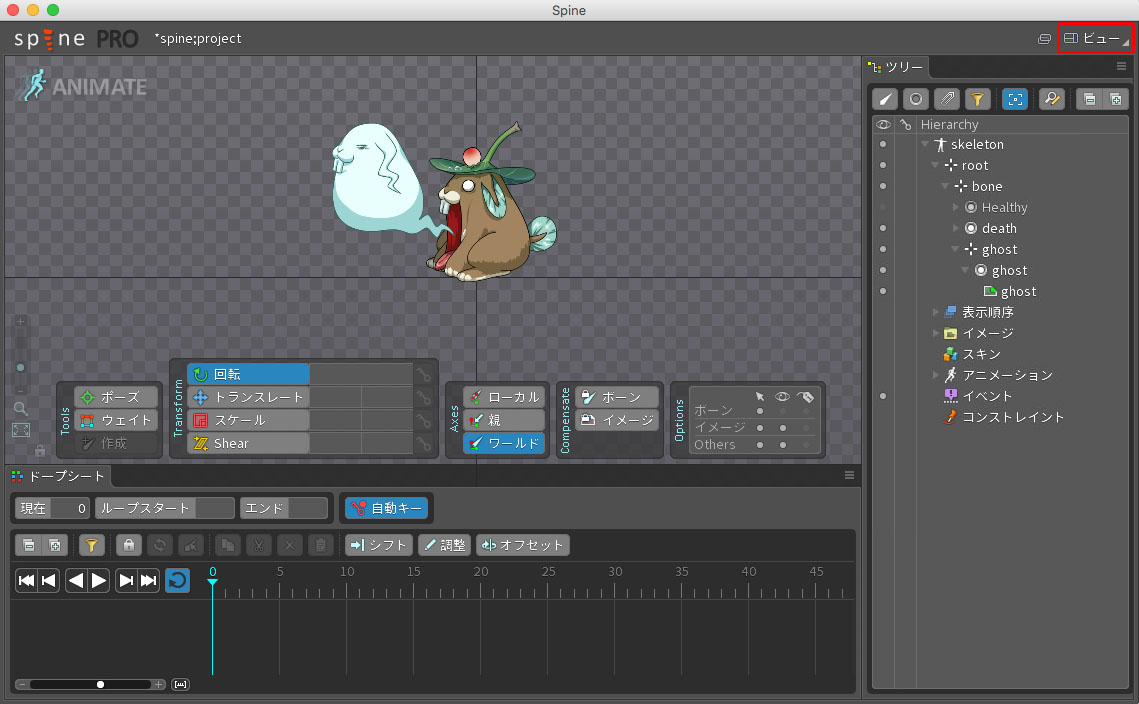
Task: Adjust the viewport zoom slider handle
Action: [x=20, y=368]
